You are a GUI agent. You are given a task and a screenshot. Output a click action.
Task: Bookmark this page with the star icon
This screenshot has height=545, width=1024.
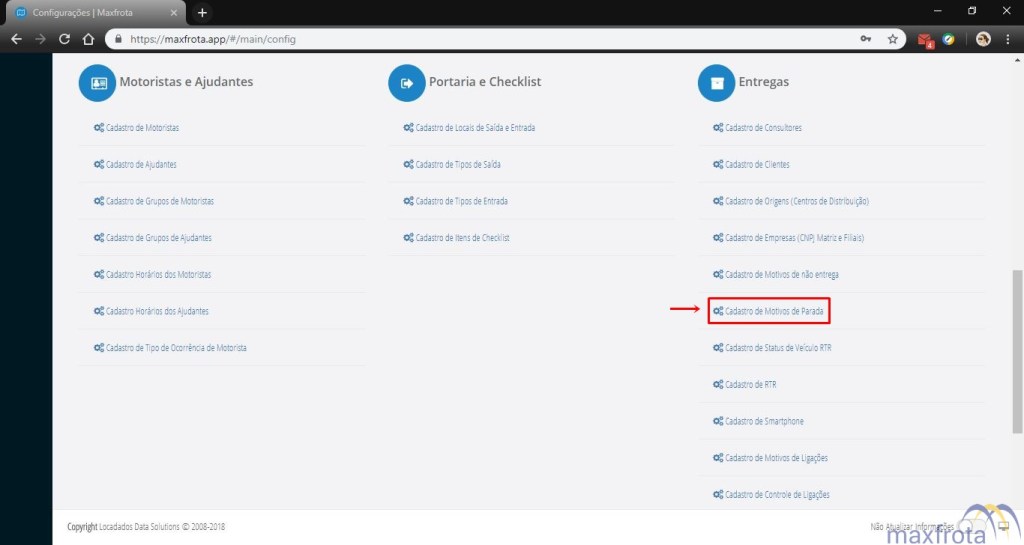(892, 40)
